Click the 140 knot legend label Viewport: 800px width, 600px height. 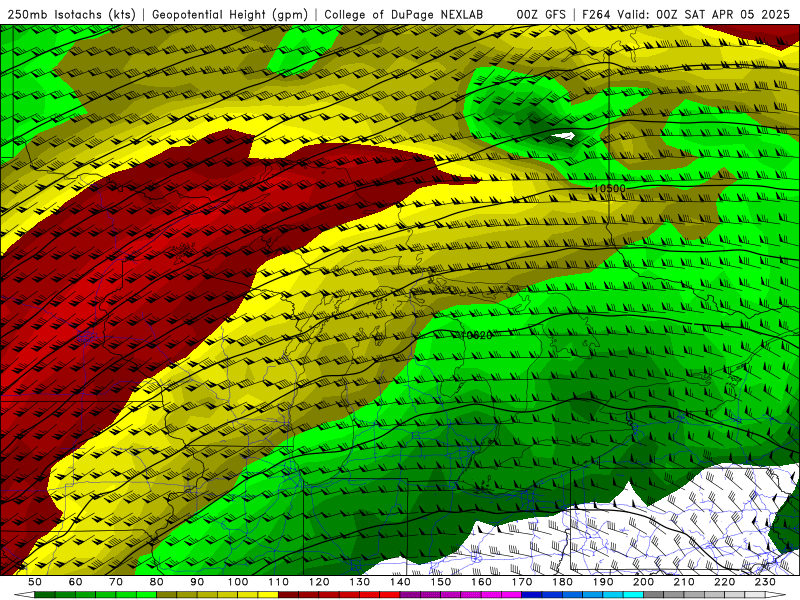pos(400,582)
